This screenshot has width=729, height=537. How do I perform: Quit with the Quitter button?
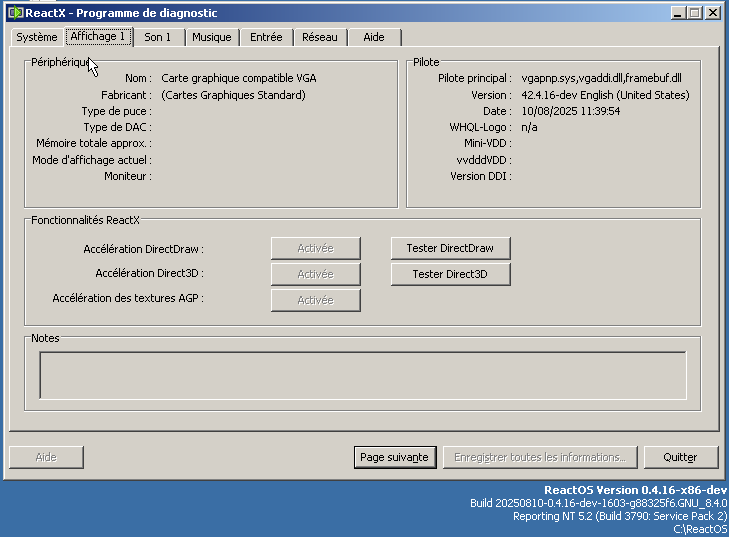(681, 457)
